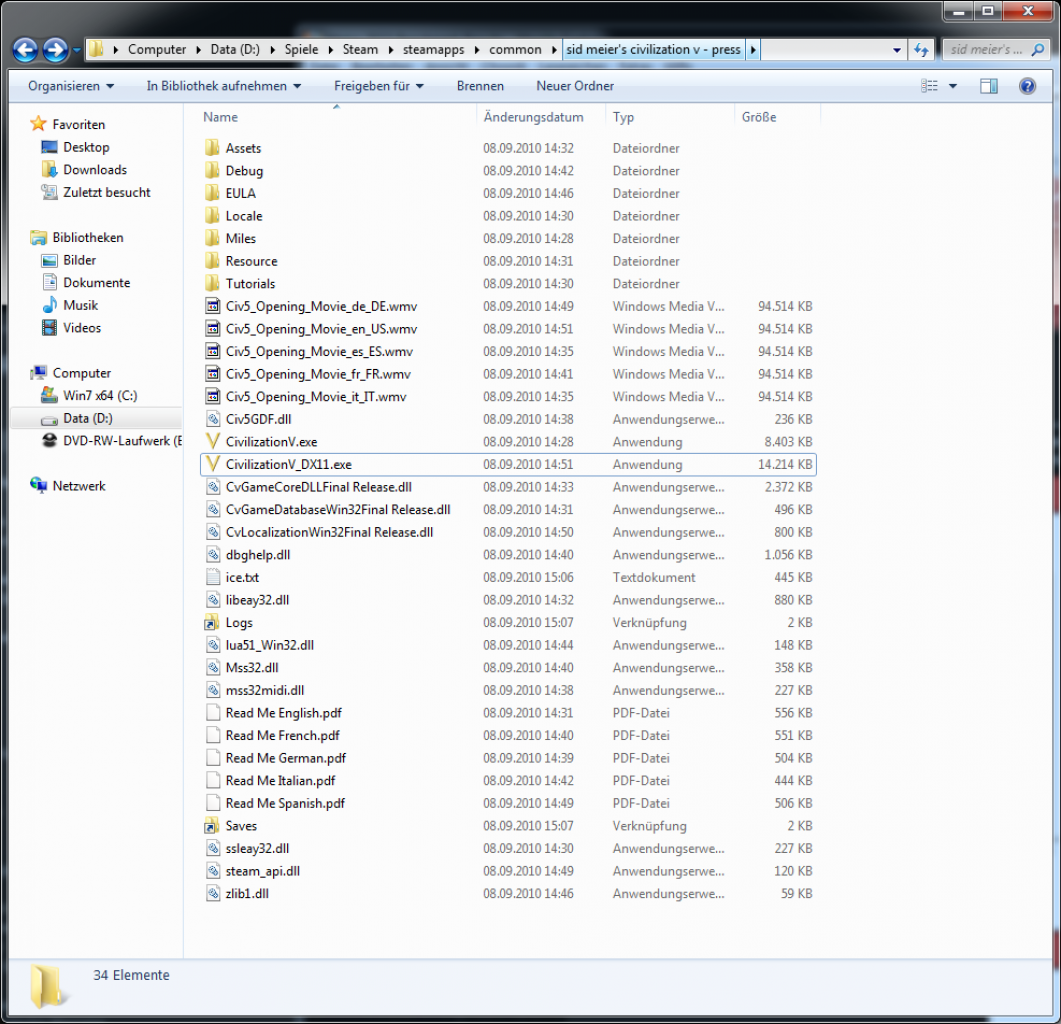Screen dimensions: 1061x1024
Task: Click the steam_api.dll file icon
Action: tap(212, 871)
